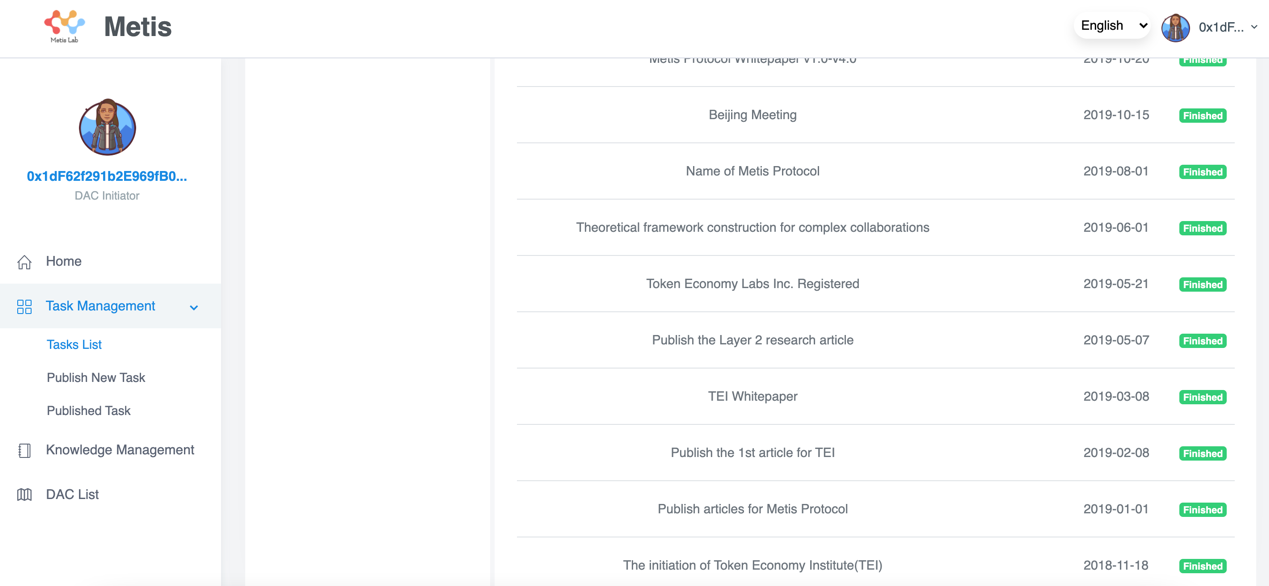This screenshot has height=586, width=1269.
Task: Click the Metis title text in header
Action: click(138, 27)
